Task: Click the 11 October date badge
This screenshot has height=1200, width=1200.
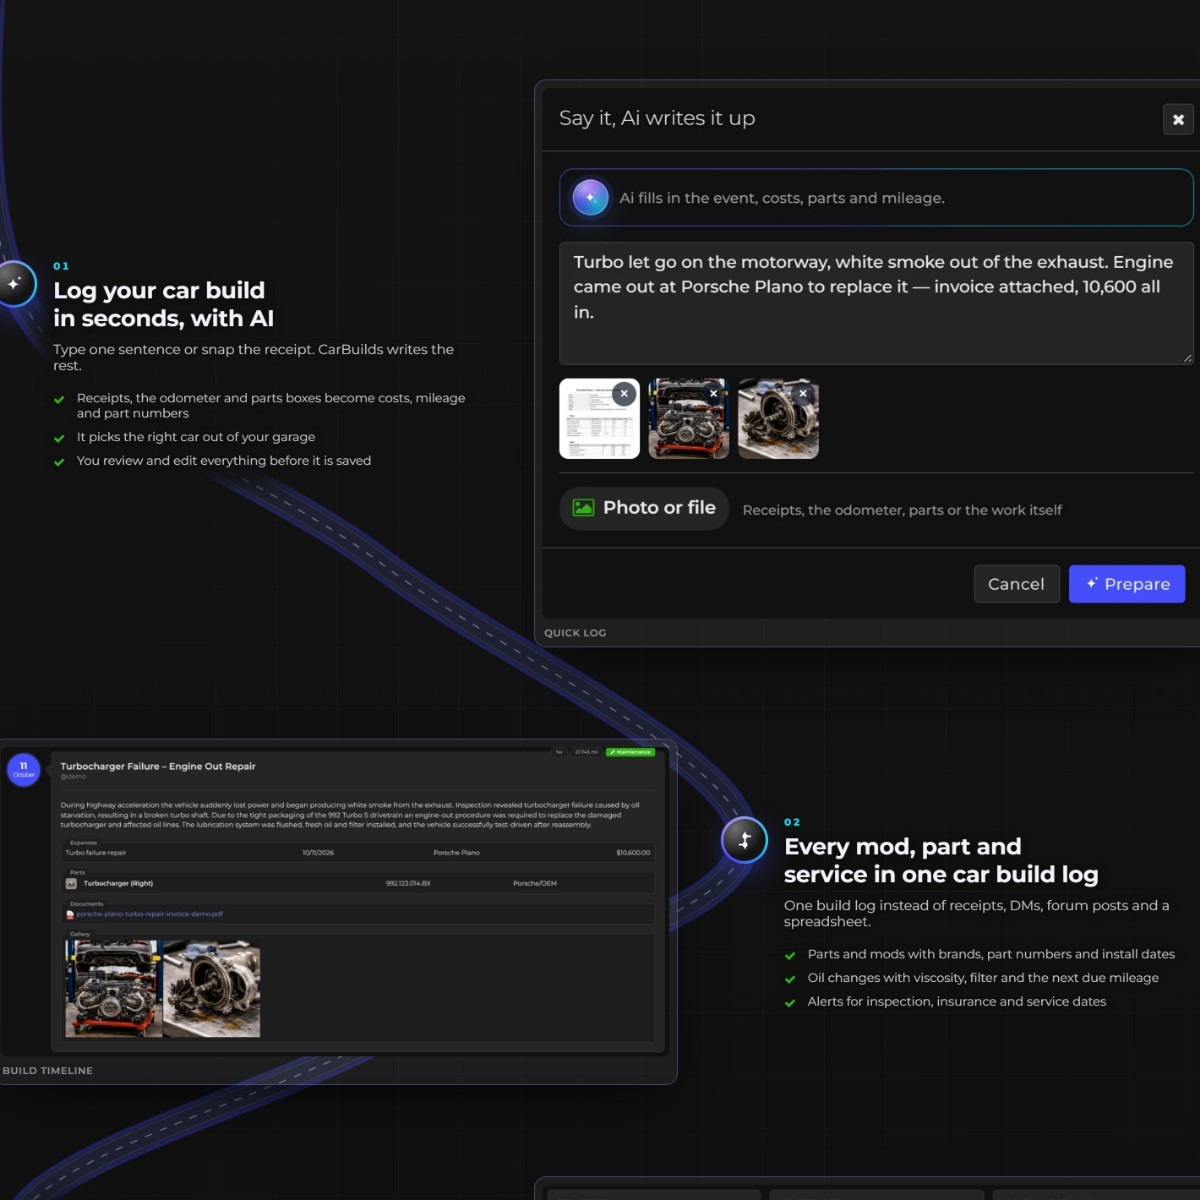Action: click(24, 770)
